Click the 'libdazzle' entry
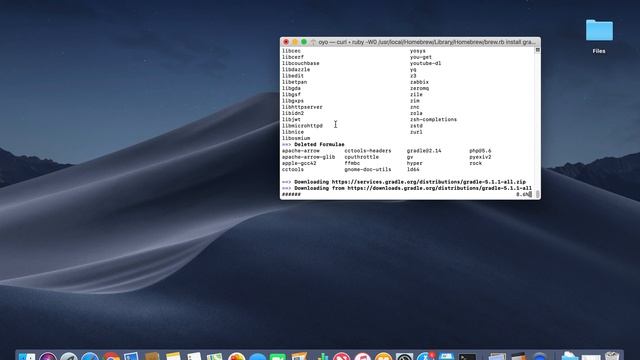Image resolution: width=640 pixels, height=360 pixels. point(296,70)
